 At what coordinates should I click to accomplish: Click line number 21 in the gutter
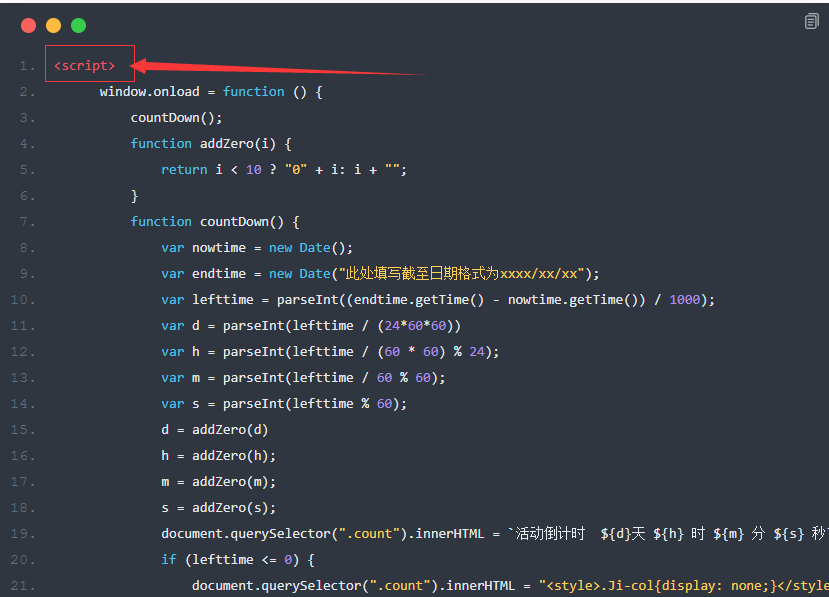click(x=23, y=586)
